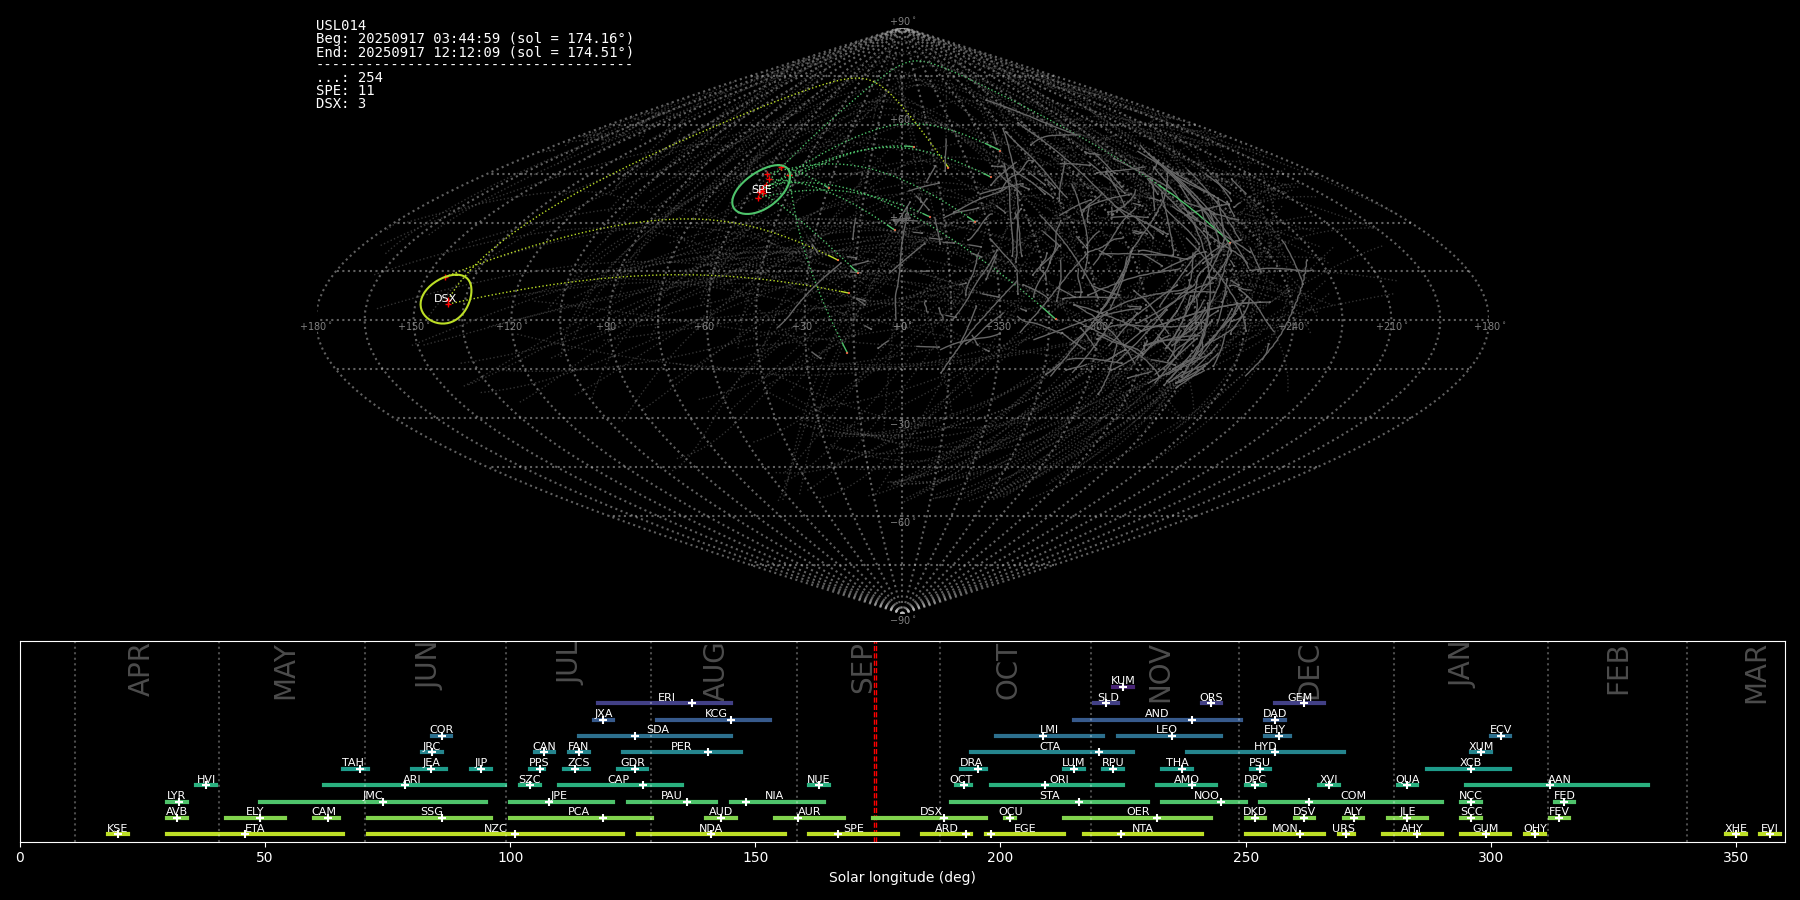Select the NTA shower bar in timeline
This screenshot has width=1800, height=900.
tap(1142, 834)
